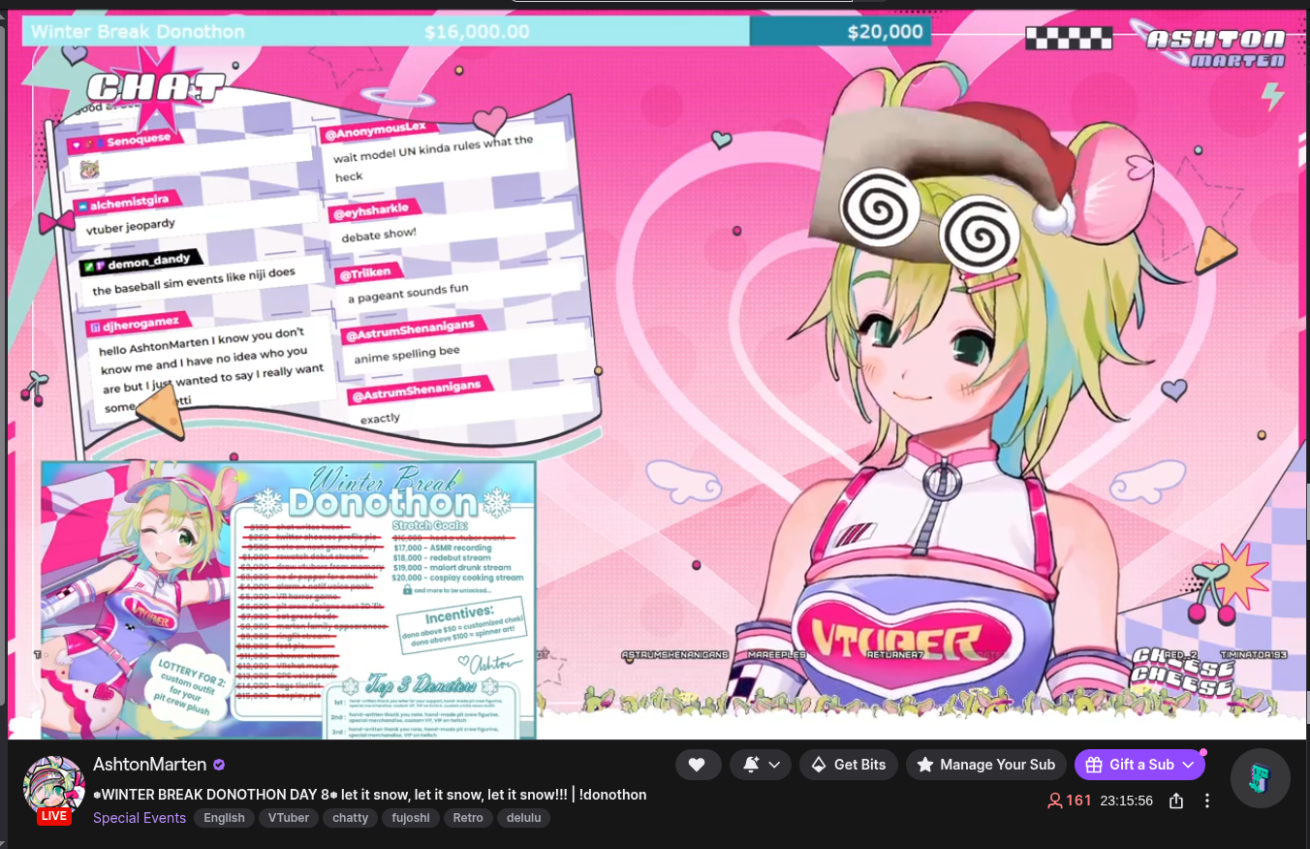1310x849 pixels.
Task: Click the round teal icon right of Gift a Sub
Action: coord(1260,778)
